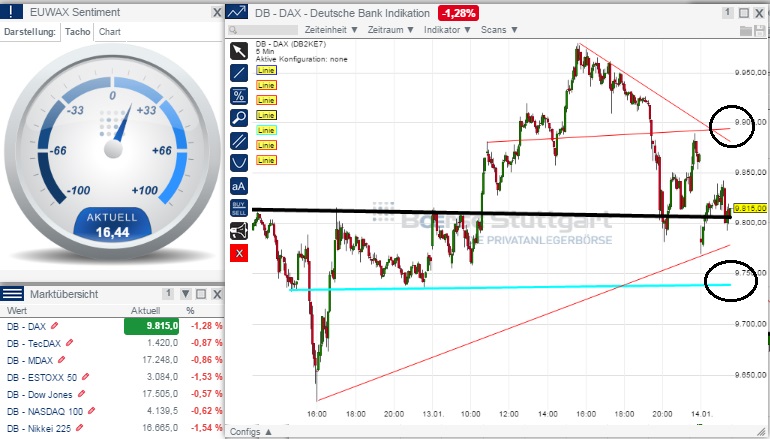Viewport: 770px width, 439px height.
Task: Maximize the DB - DAX chart window
Action: [x=744, y=13]
